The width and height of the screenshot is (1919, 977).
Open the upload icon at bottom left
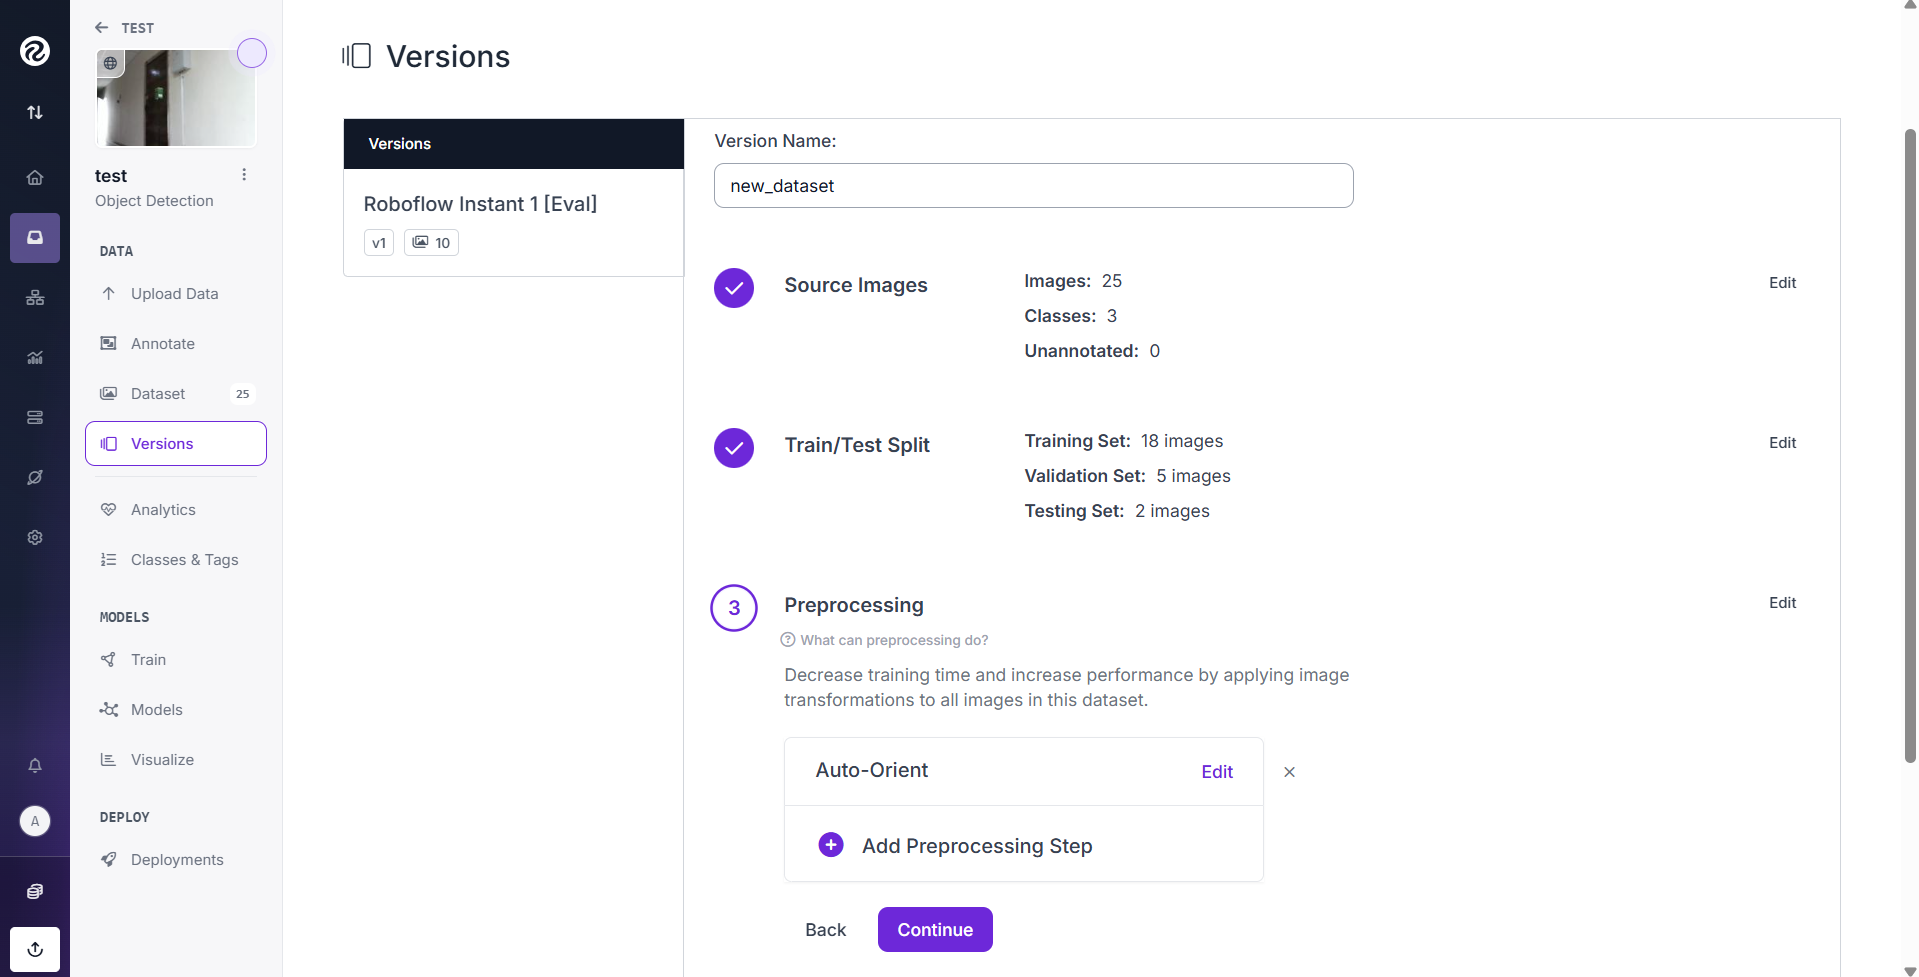[x=35, y=949]
